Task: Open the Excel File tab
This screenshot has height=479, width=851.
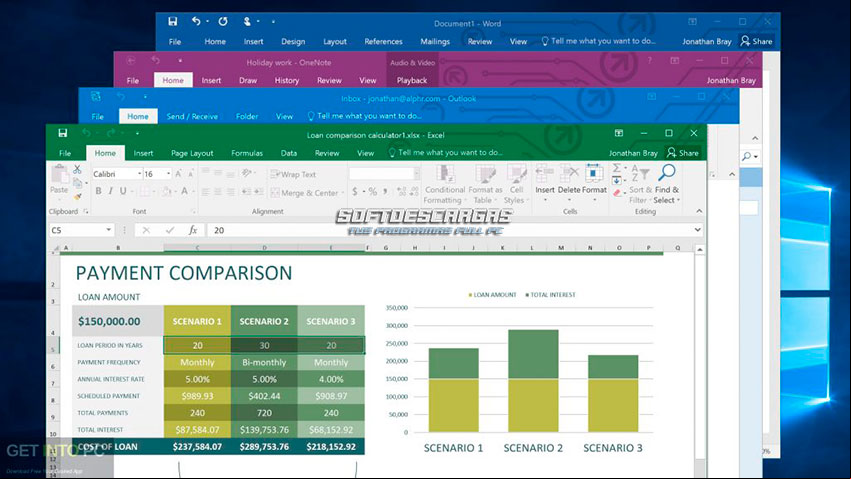Action: (65, 153)
